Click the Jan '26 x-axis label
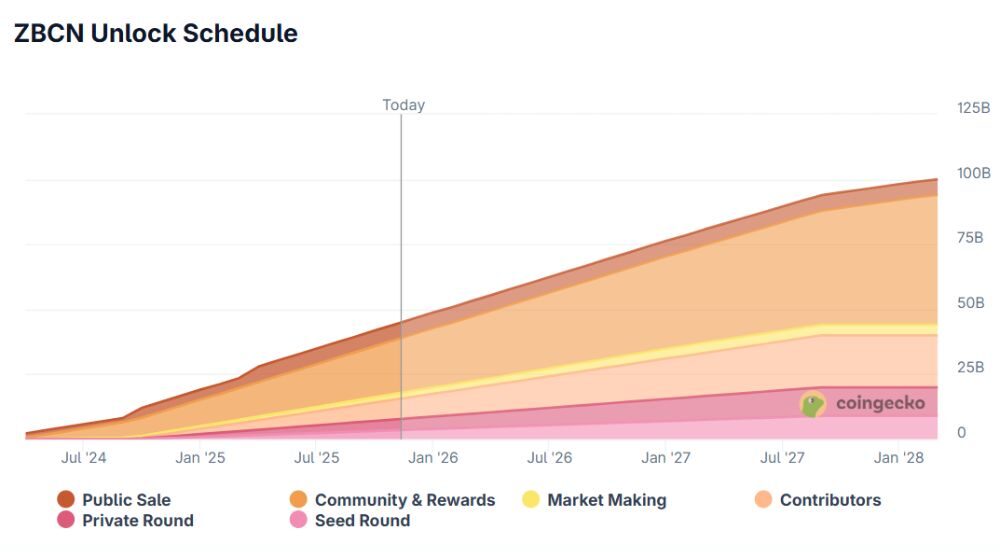1000x552 pixels. coord(433,458)
